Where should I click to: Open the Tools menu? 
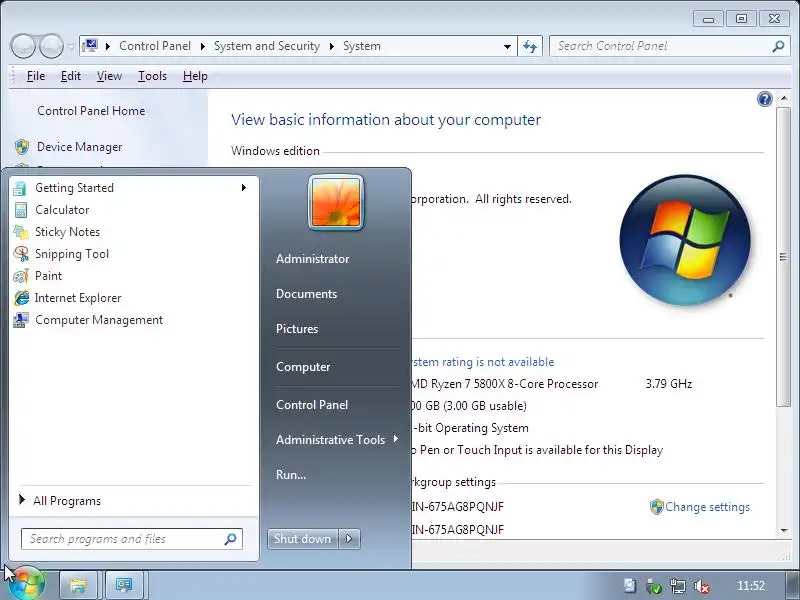[x=152, y=76]
